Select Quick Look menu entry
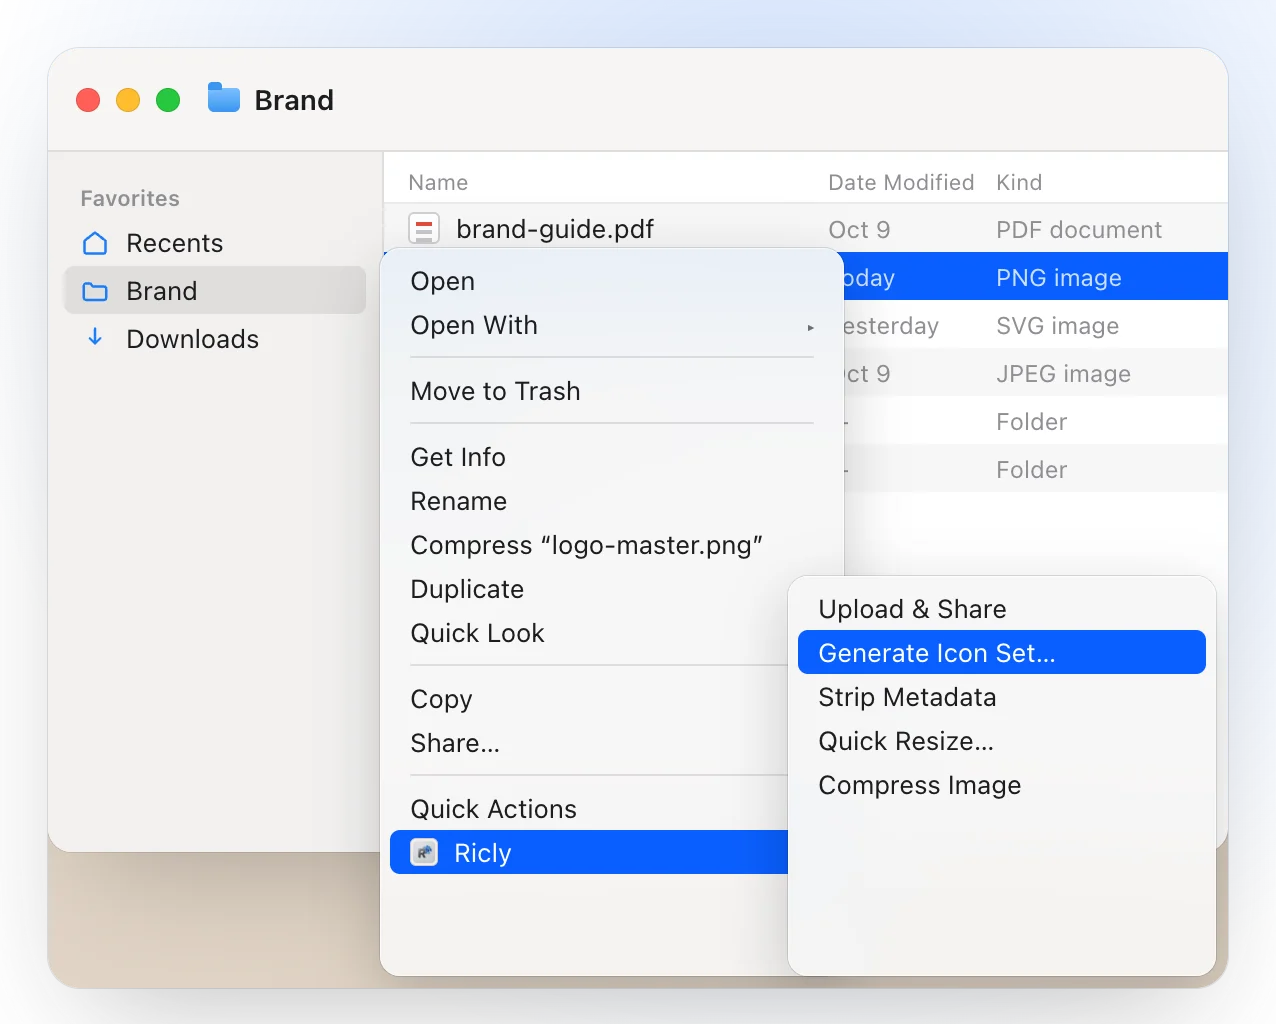1276x1024 pixels. pyautogui.click(x=589, y=633)
